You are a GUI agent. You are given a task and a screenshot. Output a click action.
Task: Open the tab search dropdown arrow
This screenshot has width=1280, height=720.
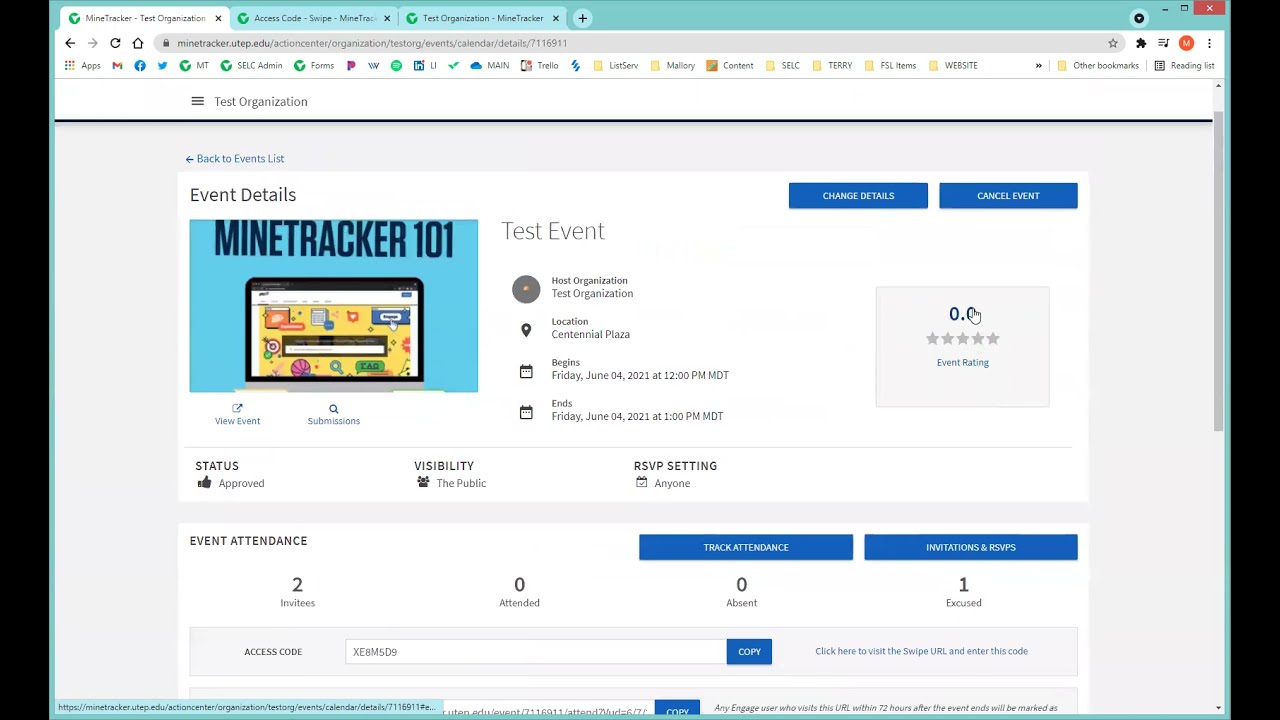tap(1139, 18)
